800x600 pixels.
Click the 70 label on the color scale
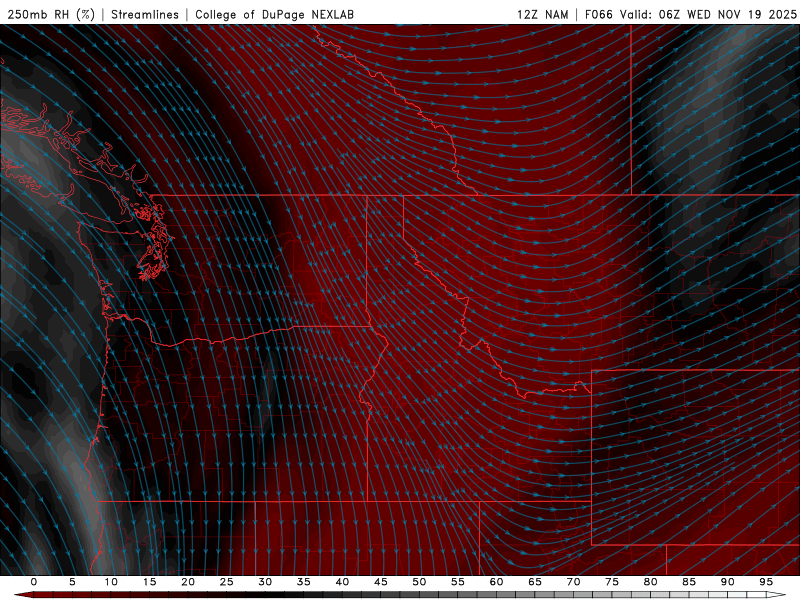click(x=573, y=582)
